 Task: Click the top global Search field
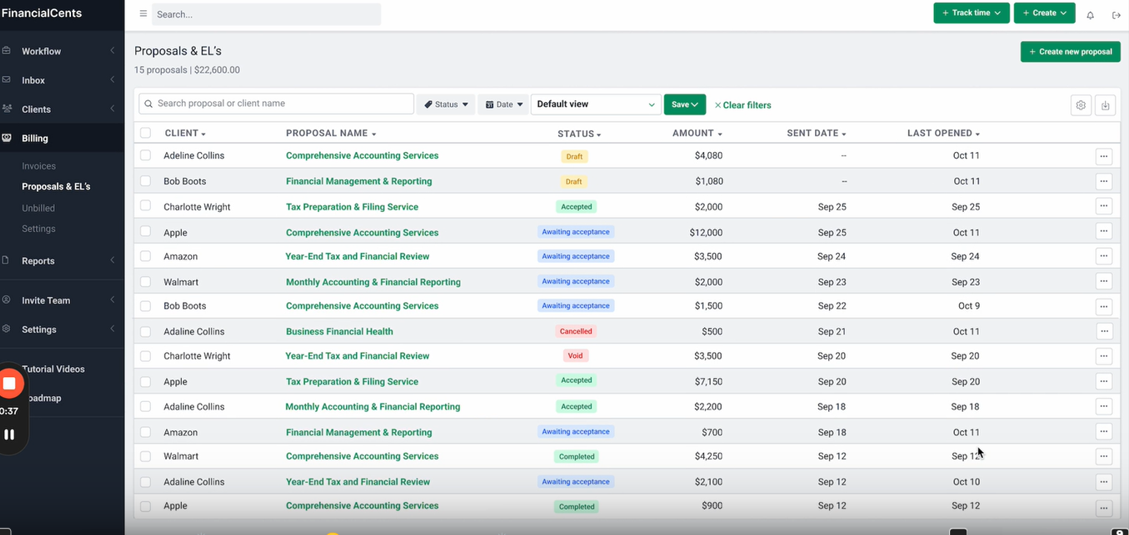[x=266, y=14]
